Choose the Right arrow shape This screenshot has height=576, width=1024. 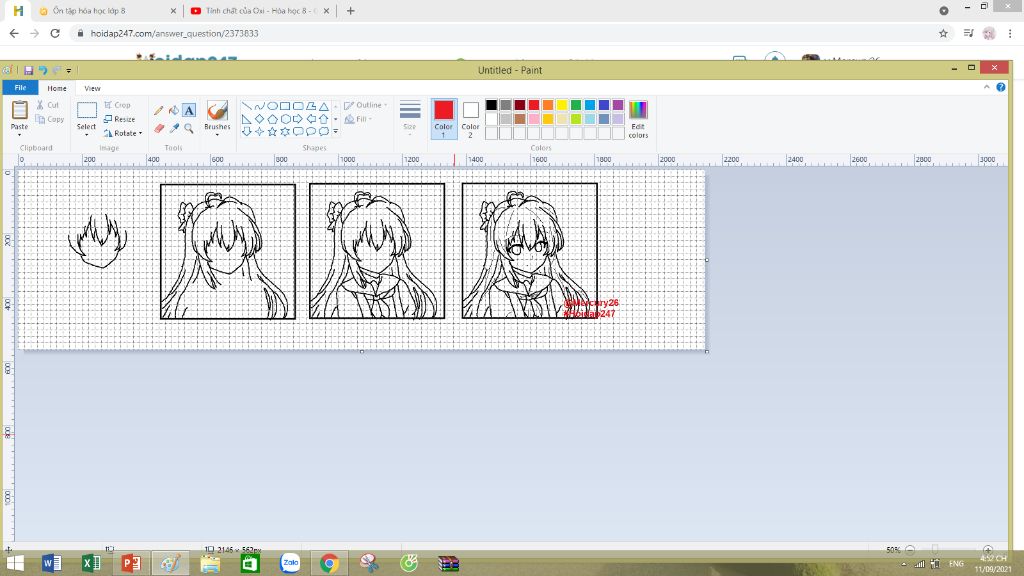(298, 119)
